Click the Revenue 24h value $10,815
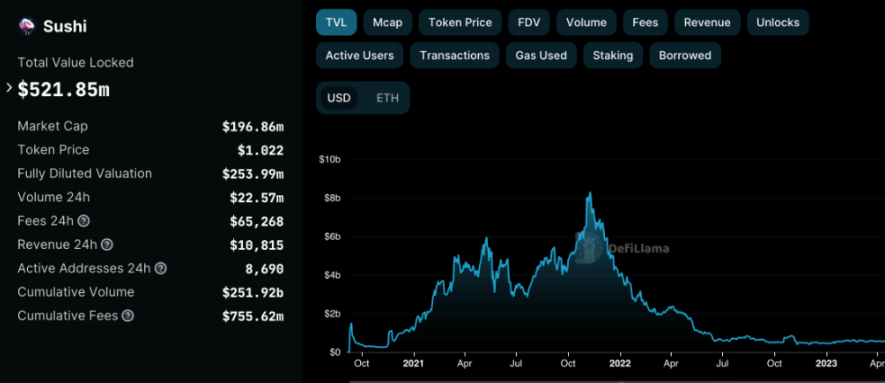 coord(257,245)
